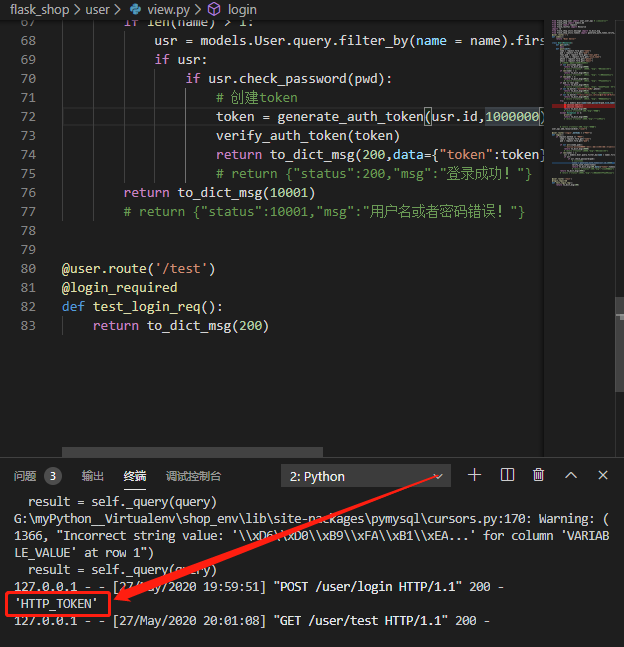This screenshot has height=647, width=624.
Task: Click 'usr.check_password(pwd)' on line 70
Action: coord(296,79)
